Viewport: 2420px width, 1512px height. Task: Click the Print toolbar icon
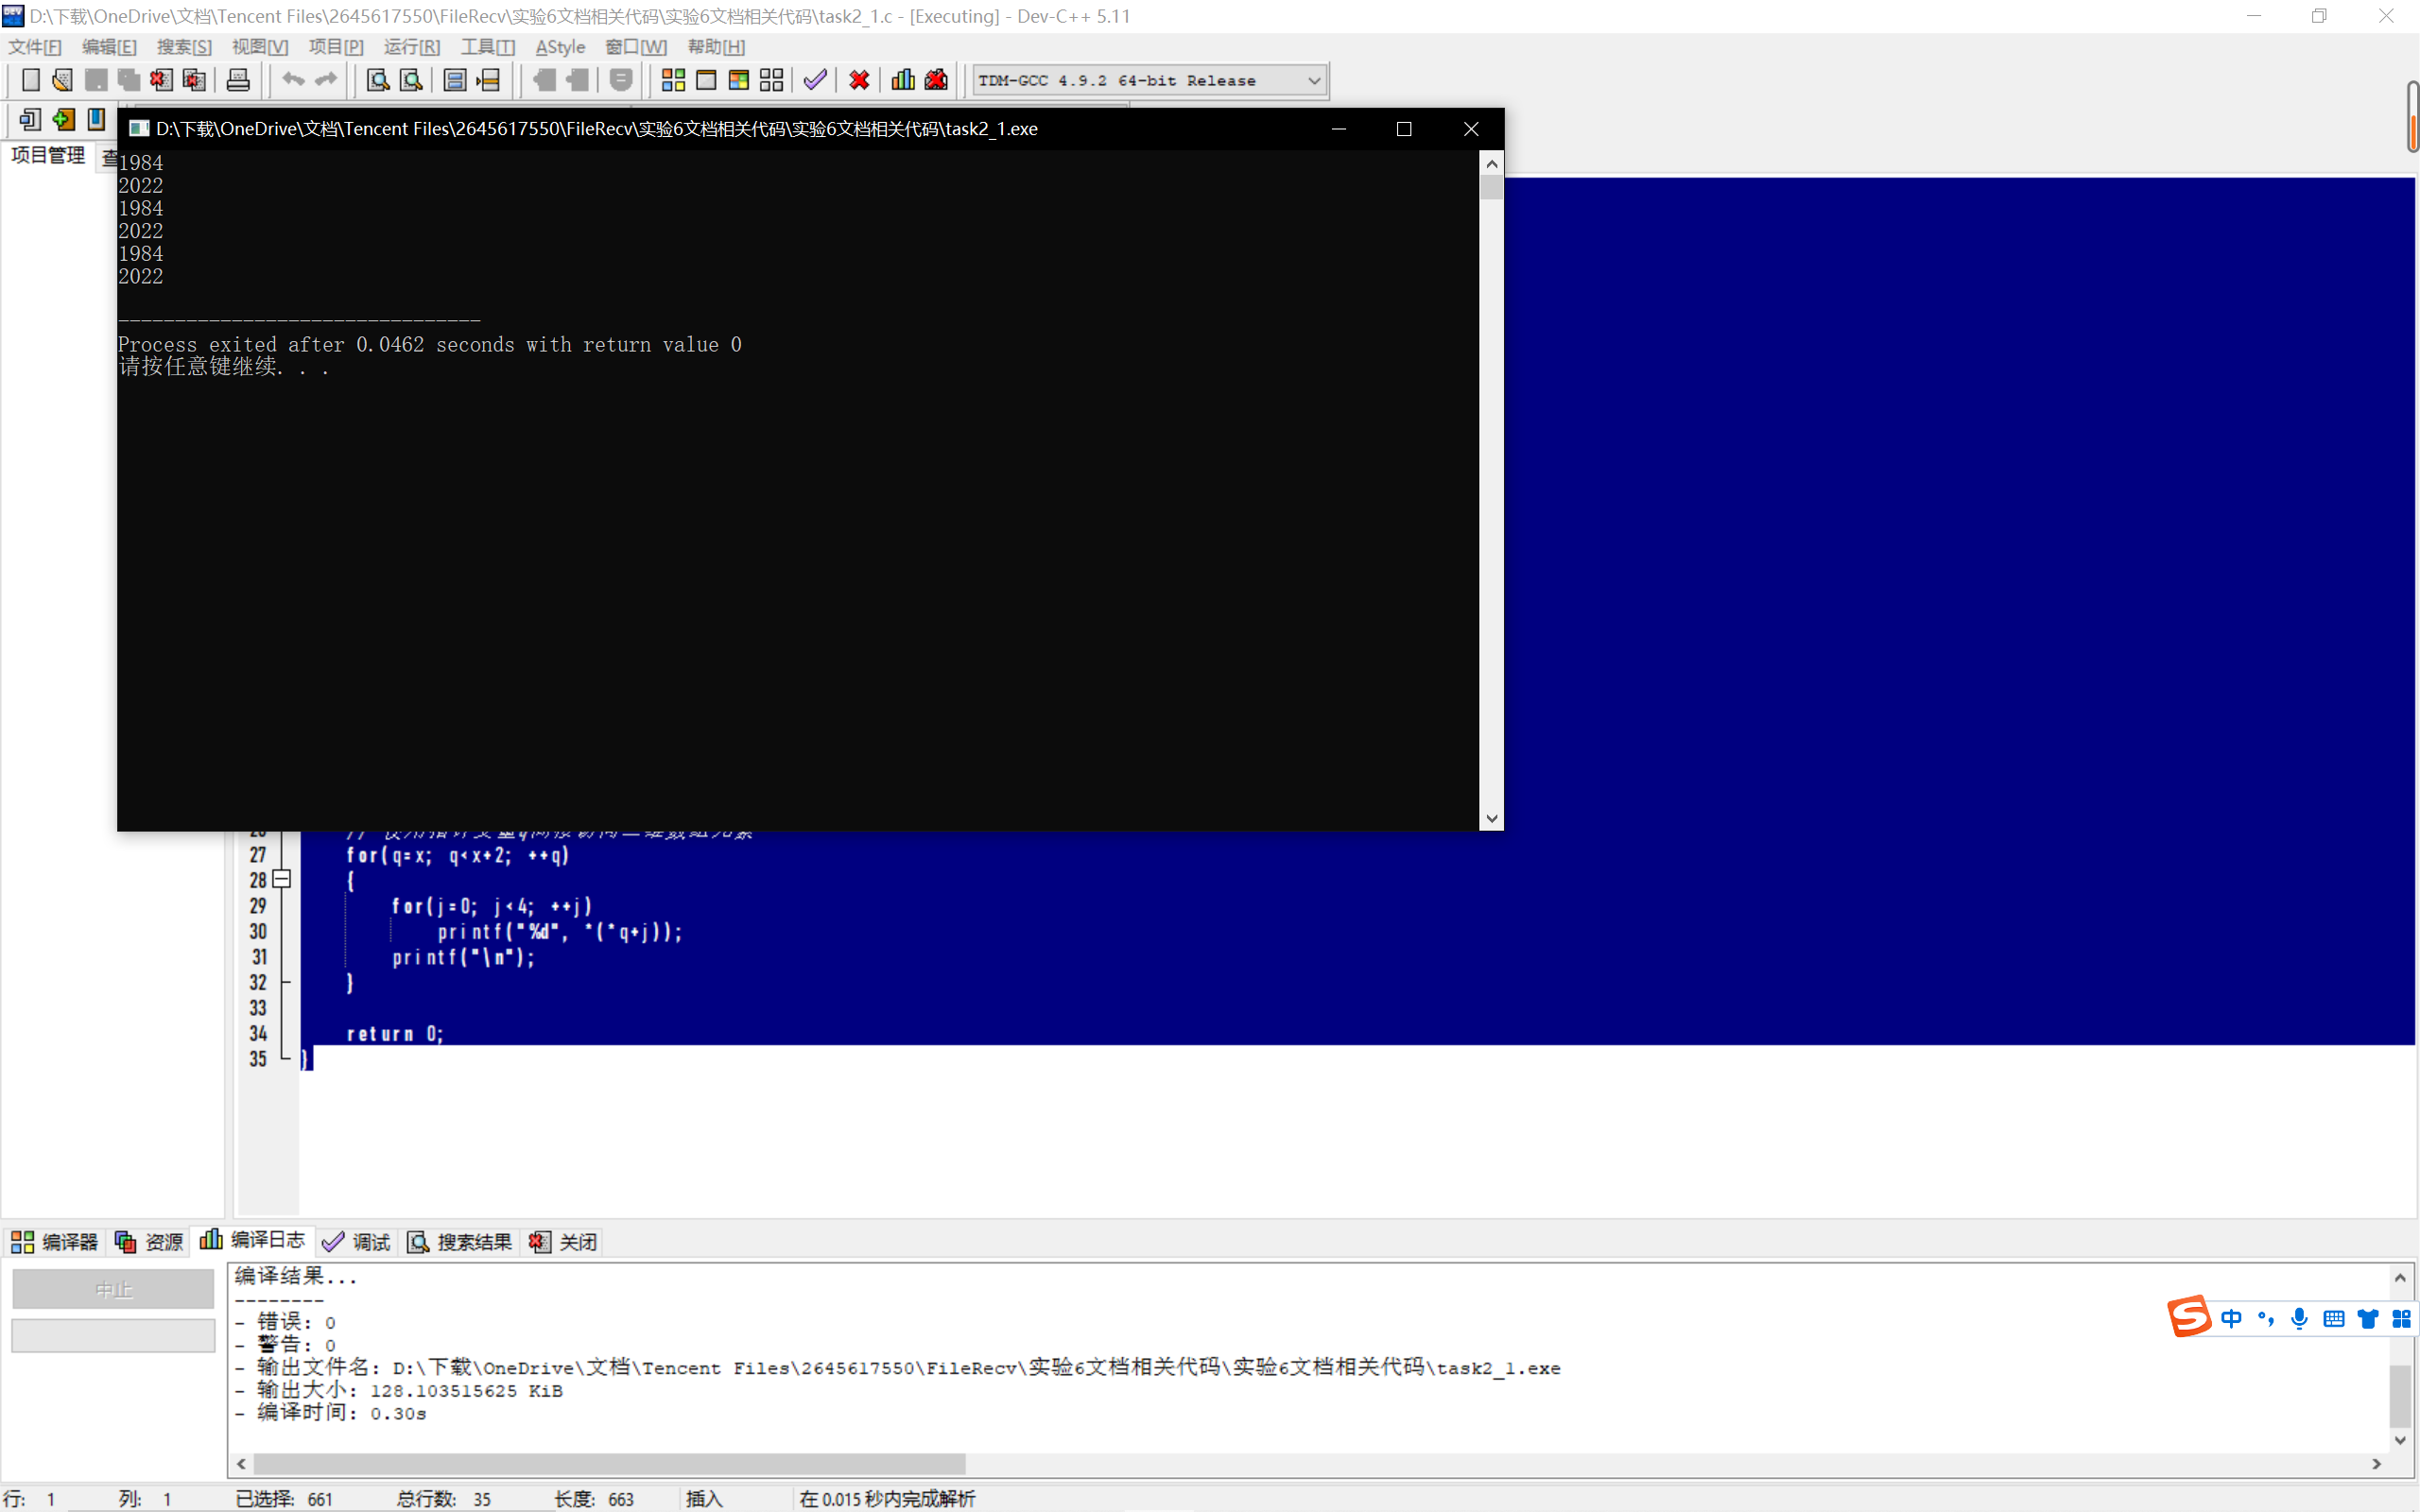pyautogui.click(x=238, y=80)
